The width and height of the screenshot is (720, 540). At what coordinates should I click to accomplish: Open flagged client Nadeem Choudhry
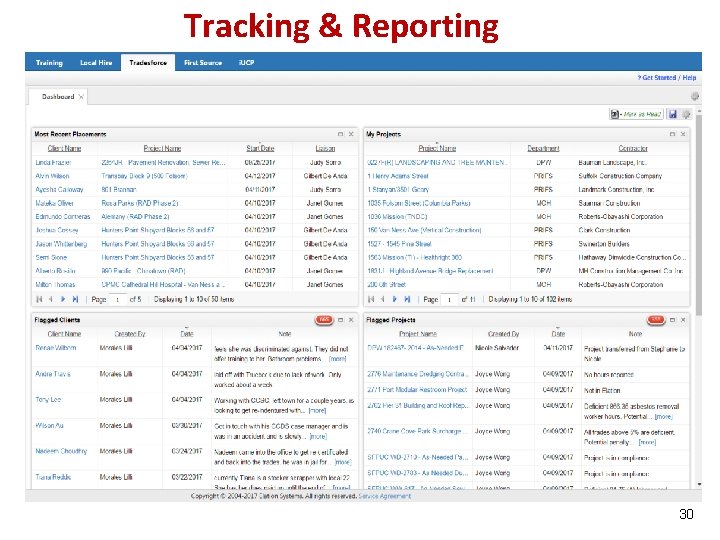(61, 451)
